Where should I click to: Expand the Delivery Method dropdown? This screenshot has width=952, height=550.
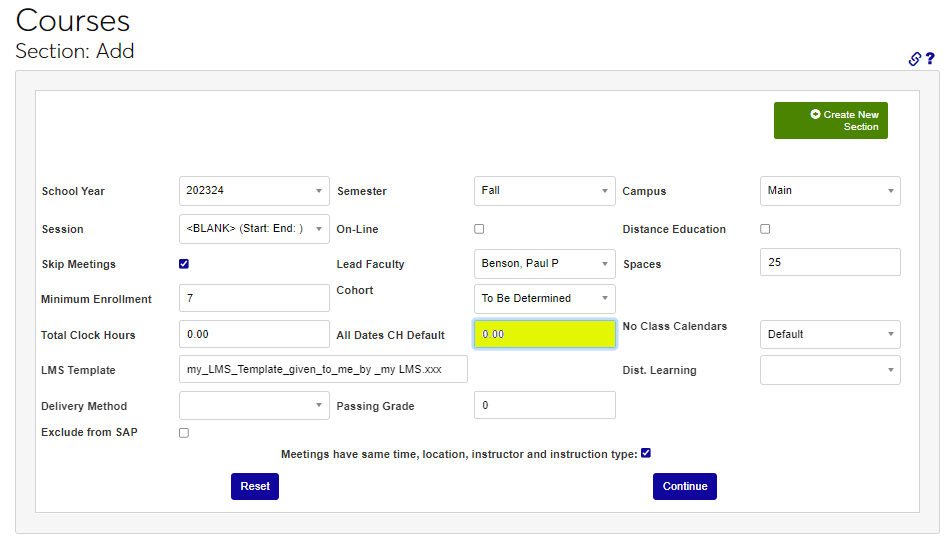(x=254, y=405)
